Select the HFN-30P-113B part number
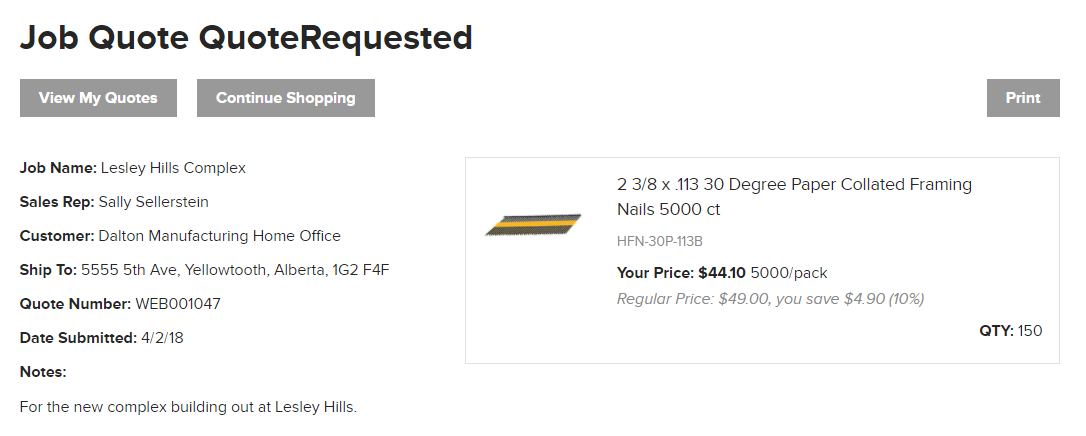 click(659, 242)
